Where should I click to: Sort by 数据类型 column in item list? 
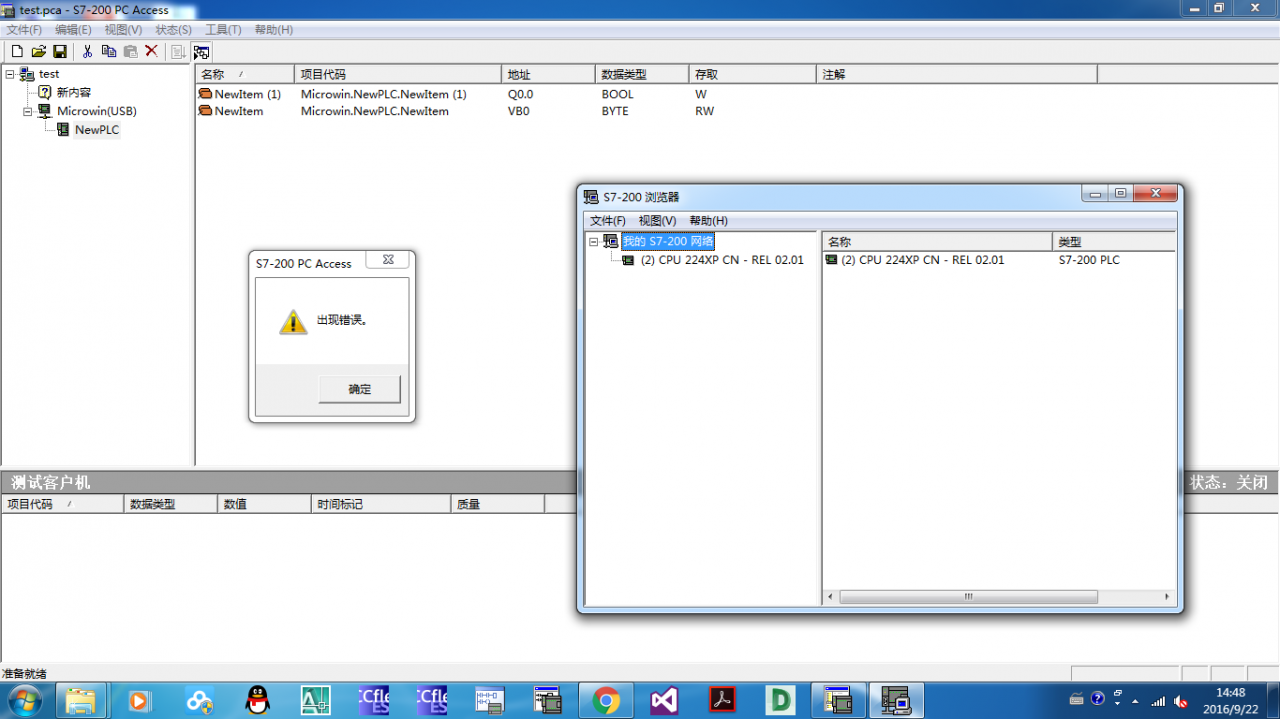642,74
